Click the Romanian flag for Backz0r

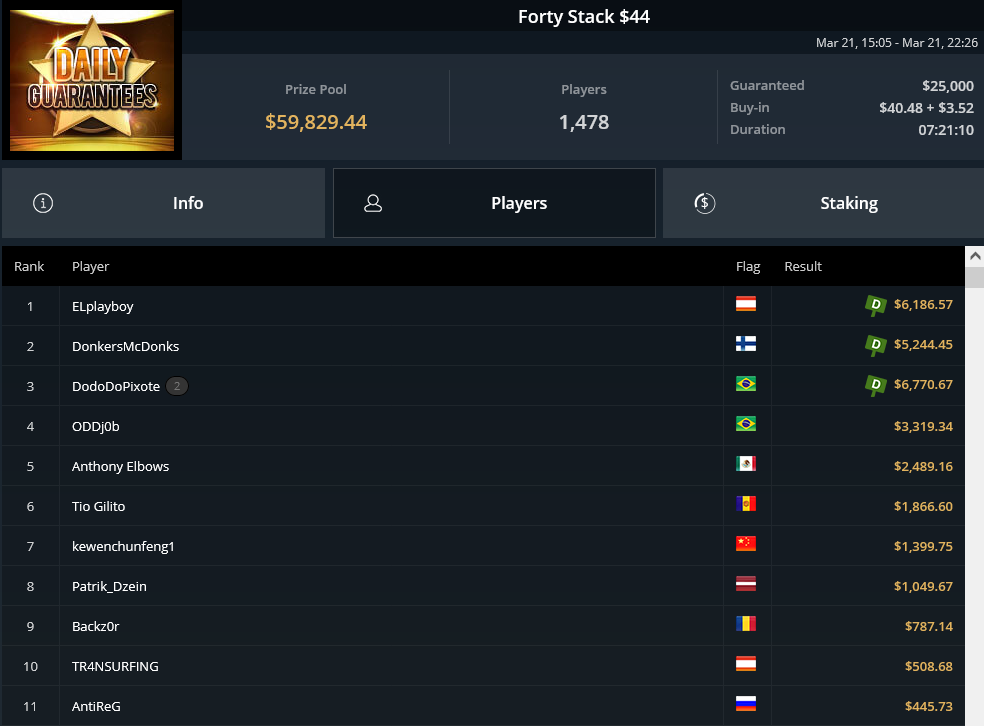pyautogui.click(x=746, y=624)
